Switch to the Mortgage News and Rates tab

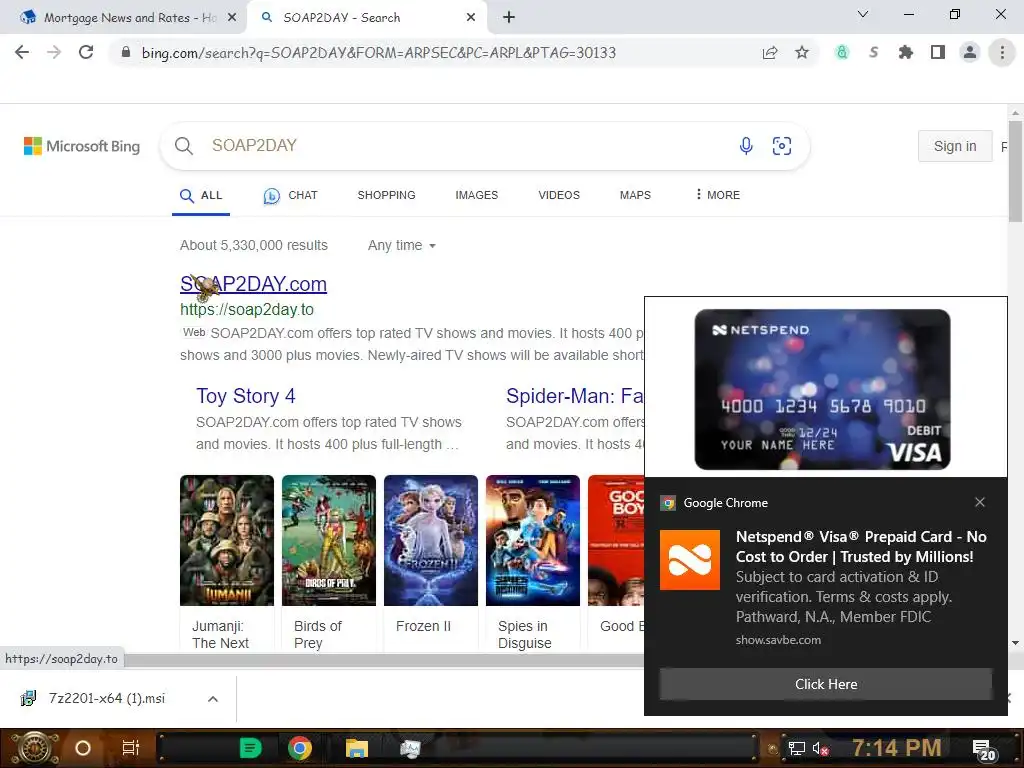coord(124,18)
